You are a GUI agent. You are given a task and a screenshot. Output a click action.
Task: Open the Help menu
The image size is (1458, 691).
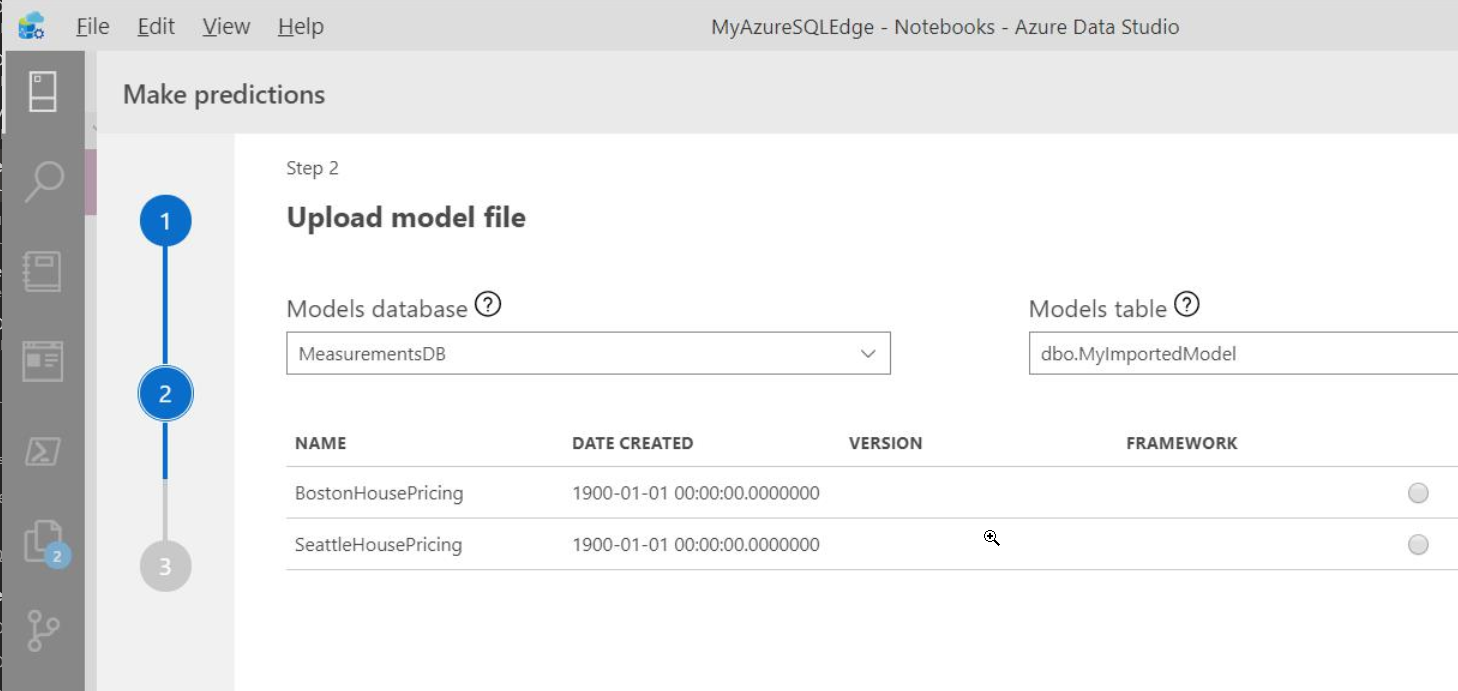tap(301, 27)
